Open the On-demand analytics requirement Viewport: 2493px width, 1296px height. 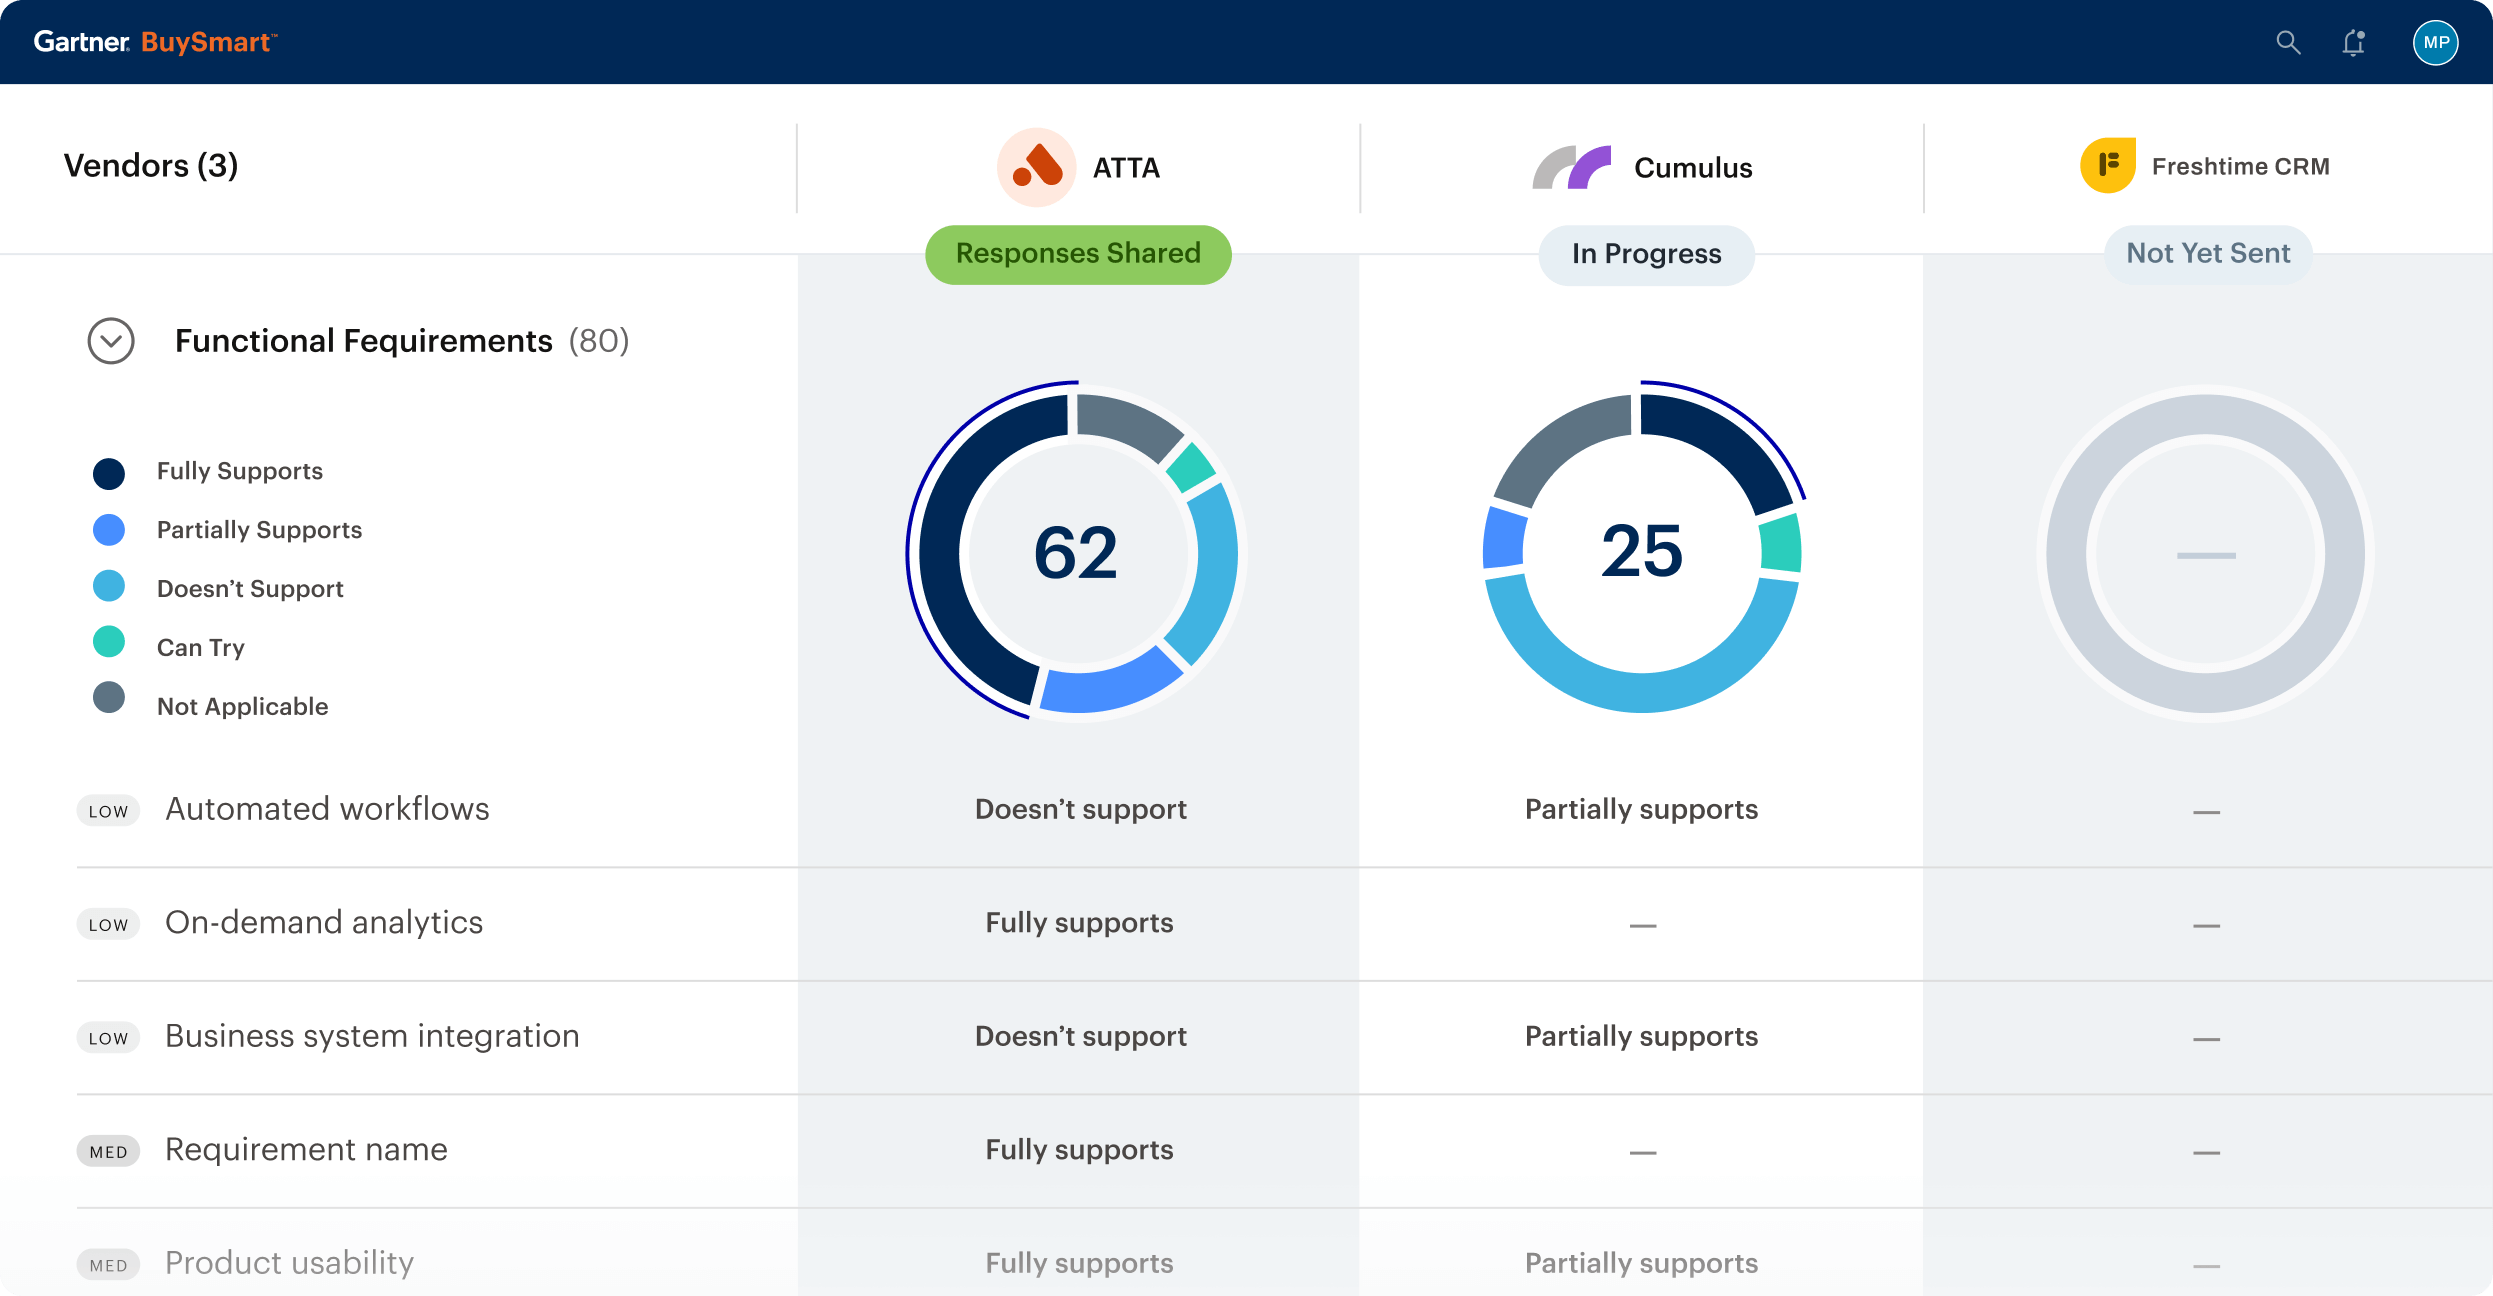point(324,922)
